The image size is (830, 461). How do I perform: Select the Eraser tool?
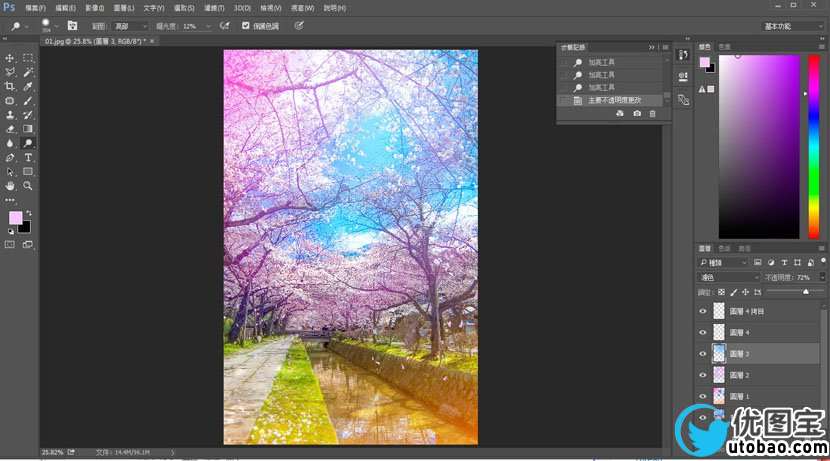click(x=10, y=128)
